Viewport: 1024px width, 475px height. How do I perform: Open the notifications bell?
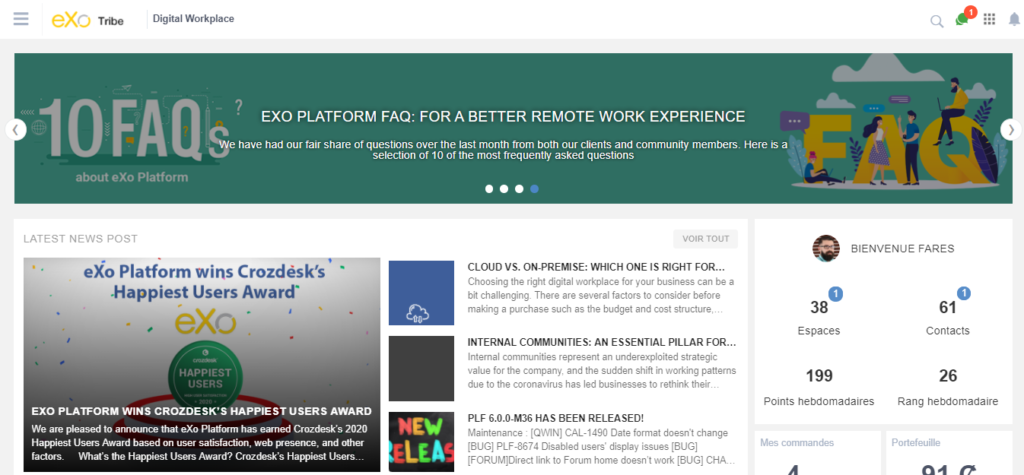(1014, 20)
